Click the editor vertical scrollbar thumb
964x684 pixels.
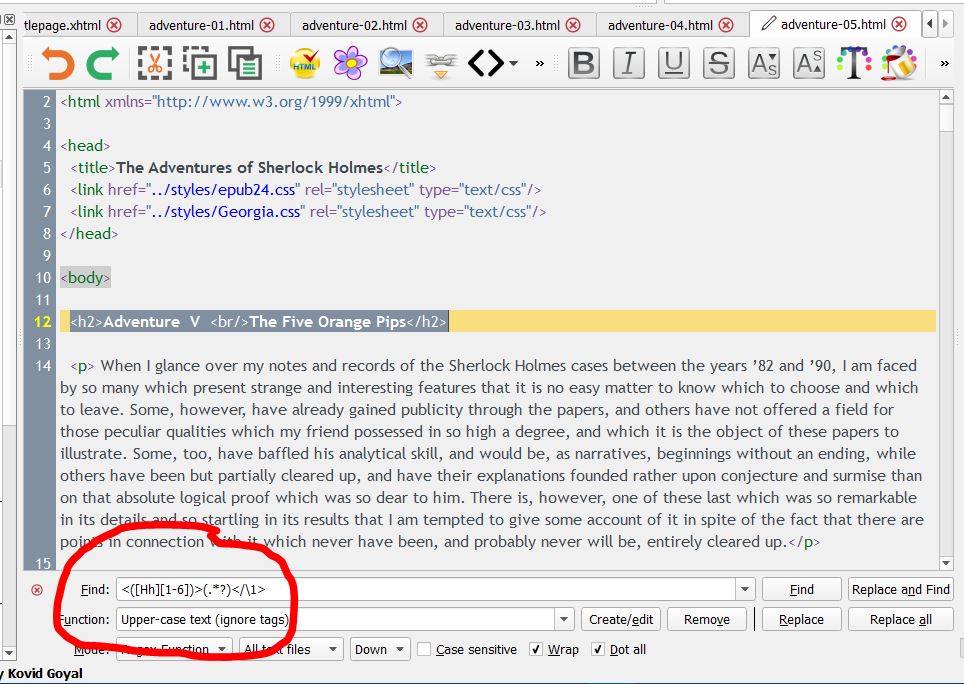pyautogui.click(x=946, y=118)
